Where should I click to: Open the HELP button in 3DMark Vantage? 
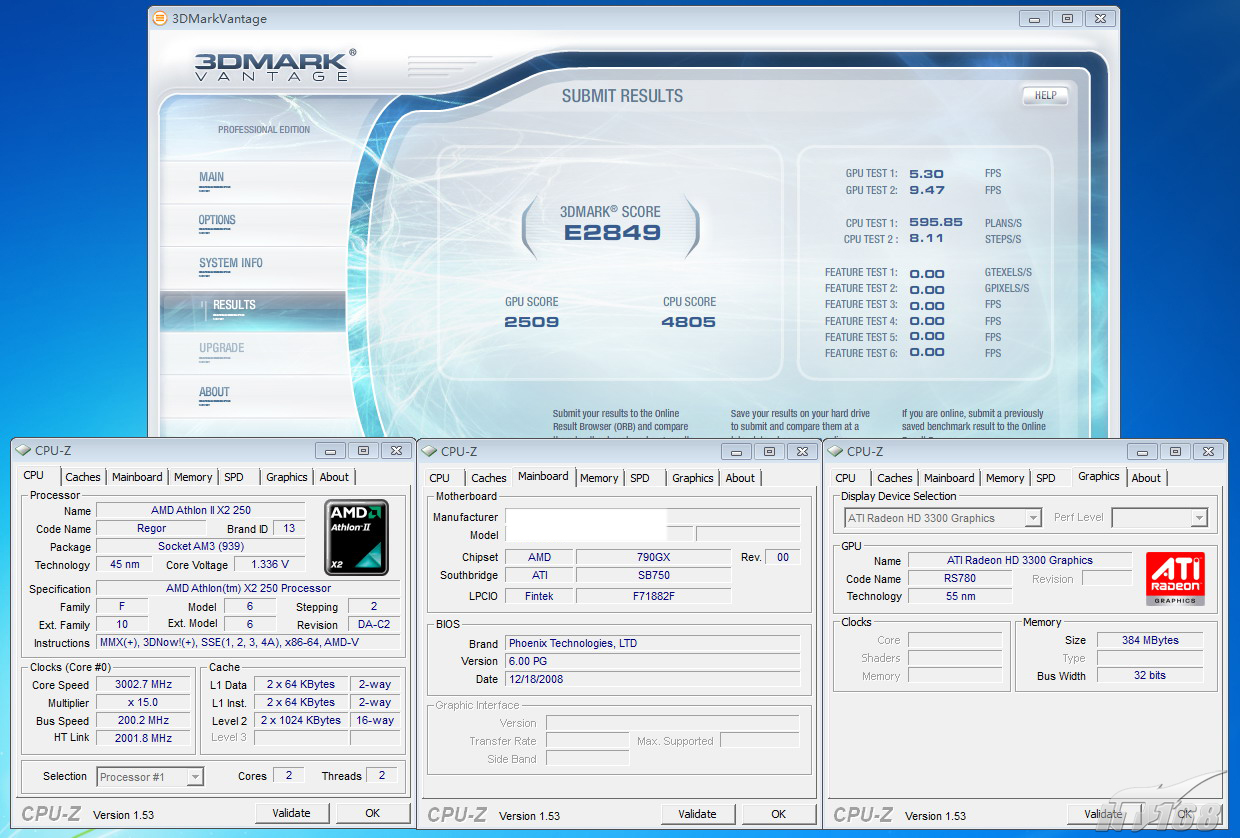click(1045, 96)
